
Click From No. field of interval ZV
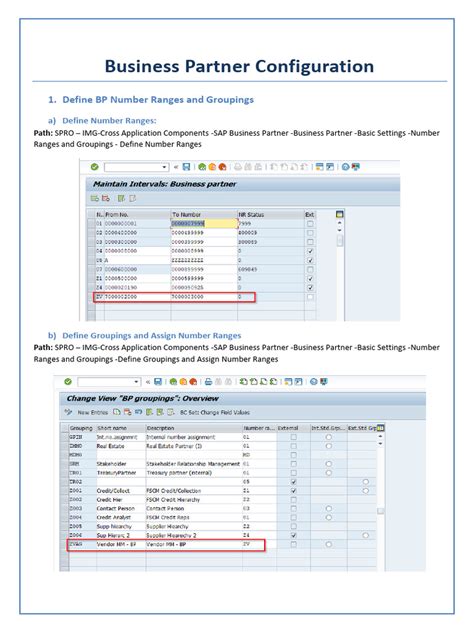(137, 297)
